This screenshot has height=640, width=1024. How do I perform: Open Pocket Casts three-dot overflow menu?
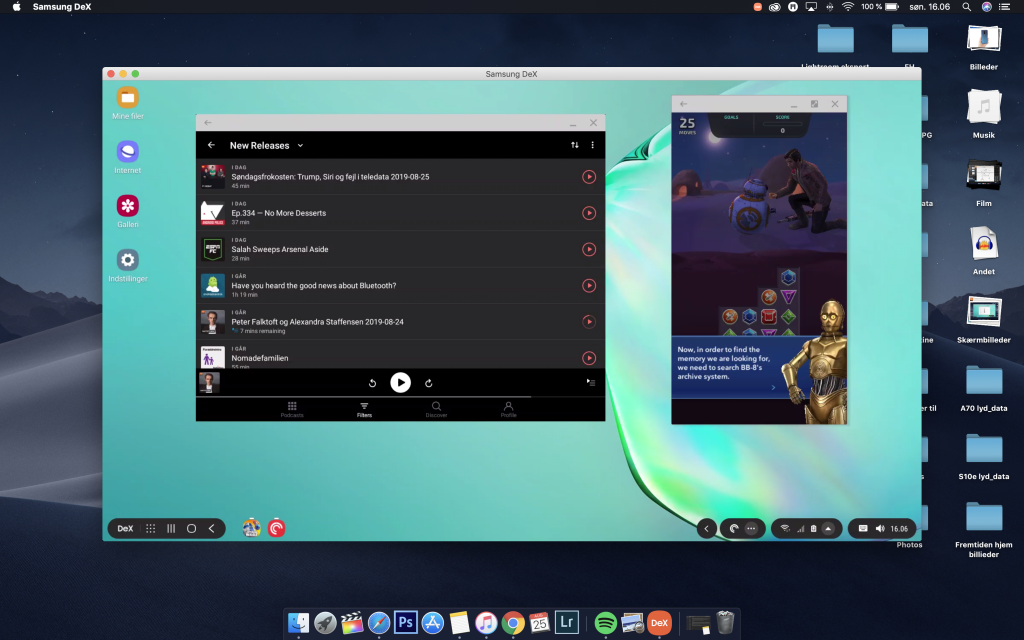pos(592,145)
